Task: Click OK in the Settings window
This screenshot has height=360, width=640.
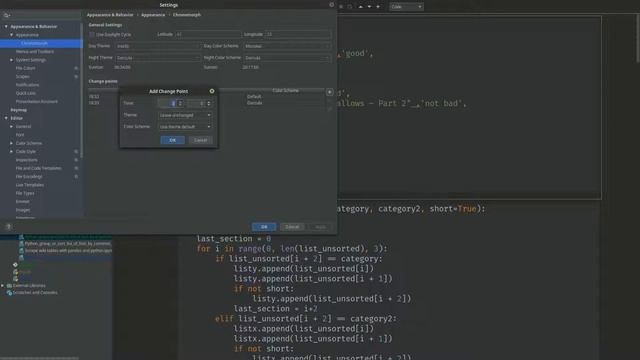Action: (x=264, y=227)
